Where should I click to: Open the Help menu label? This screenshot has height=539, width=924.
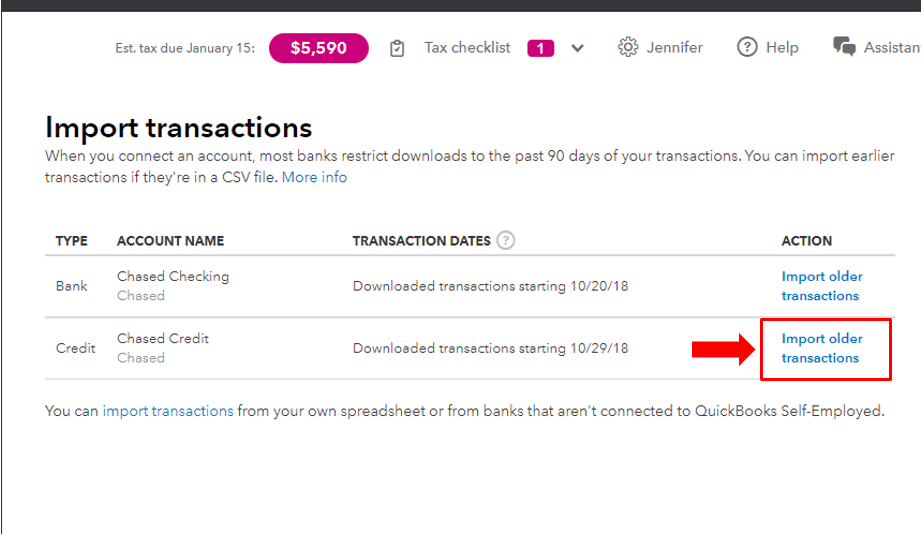pos(782,48)
